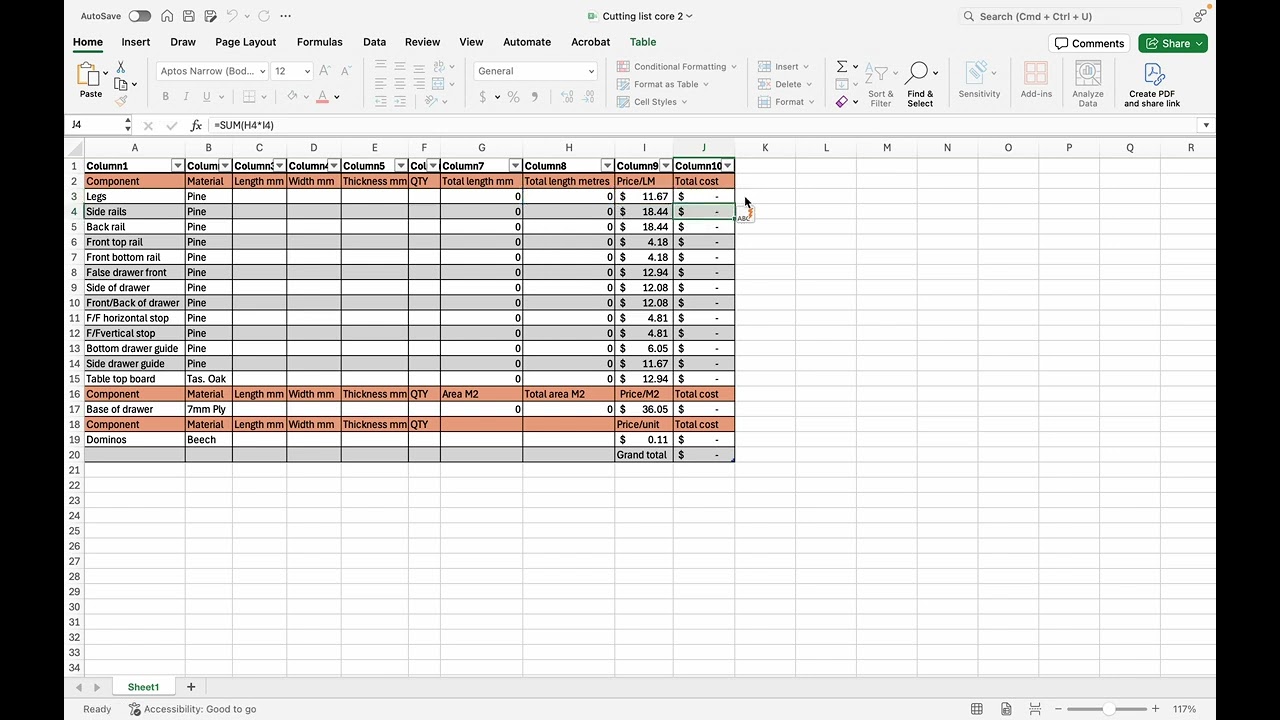Click the Decrease Font Size icon
The height and width of the screenshot is (720, 1280).
point(346,71)
